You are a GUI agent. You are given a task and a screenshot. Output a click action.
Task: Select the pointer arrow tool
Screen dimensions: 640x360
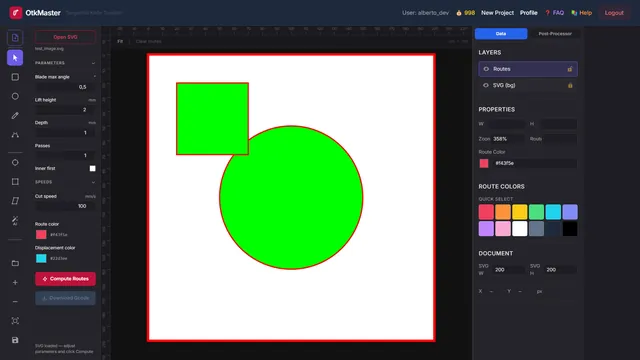tap(15, 58)
